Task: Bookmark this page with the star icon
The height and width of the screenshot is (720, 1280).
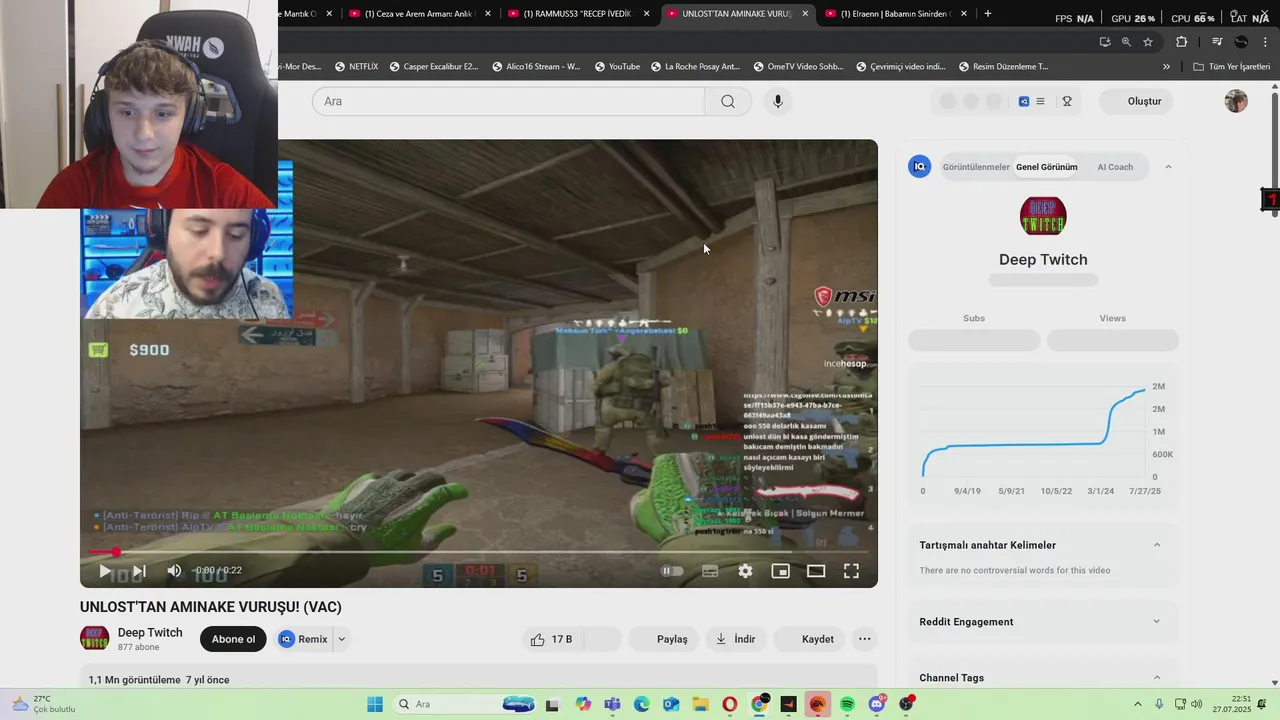Action: [x=1148, y=42]
